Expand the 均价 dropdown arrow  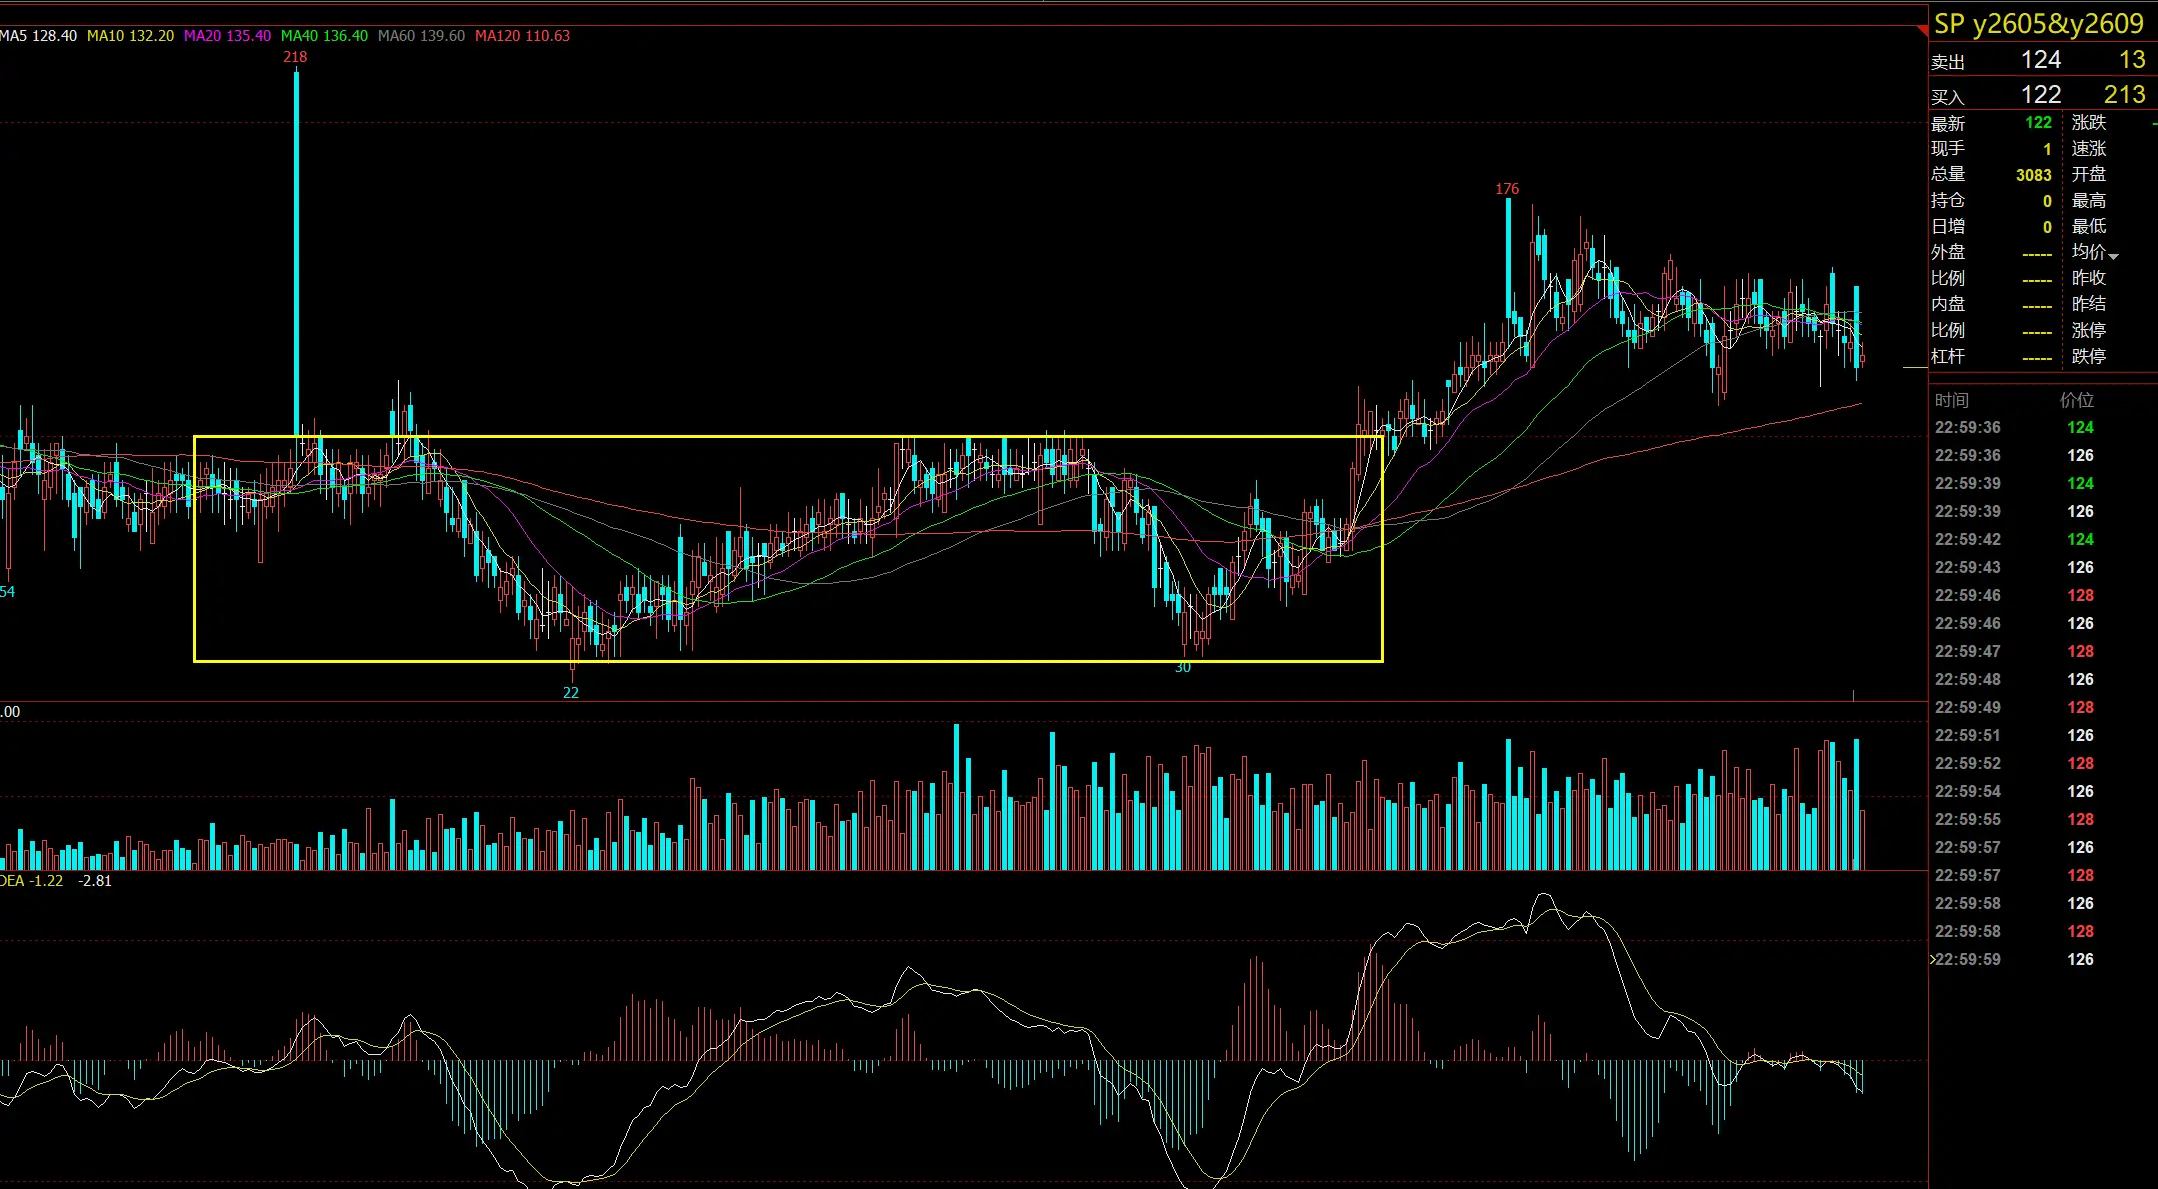pos(2113,256)
